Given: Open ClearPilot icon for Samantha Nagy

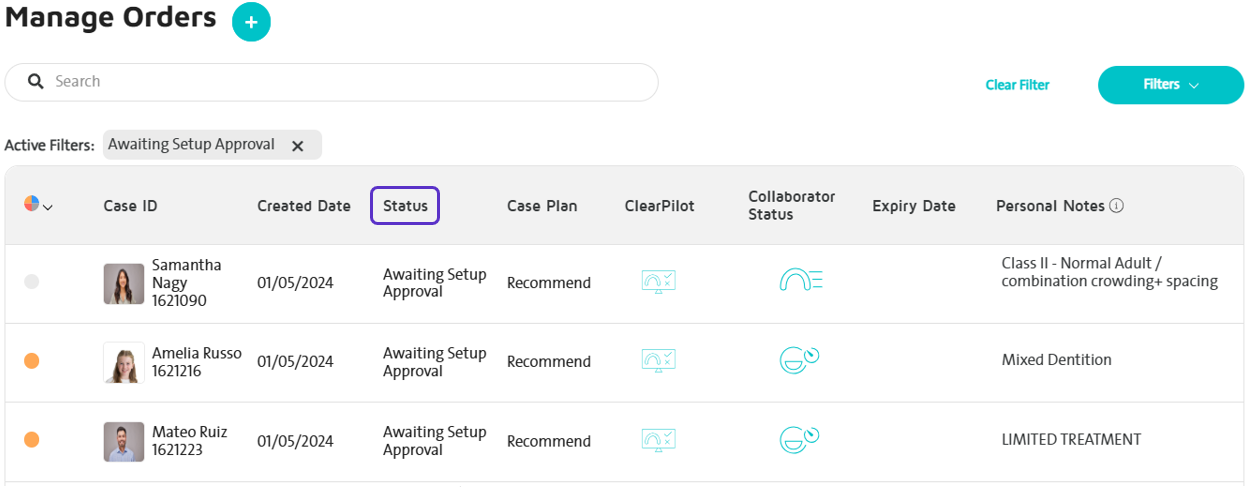Looking at the screenshot, I should [x=658, y=281].
